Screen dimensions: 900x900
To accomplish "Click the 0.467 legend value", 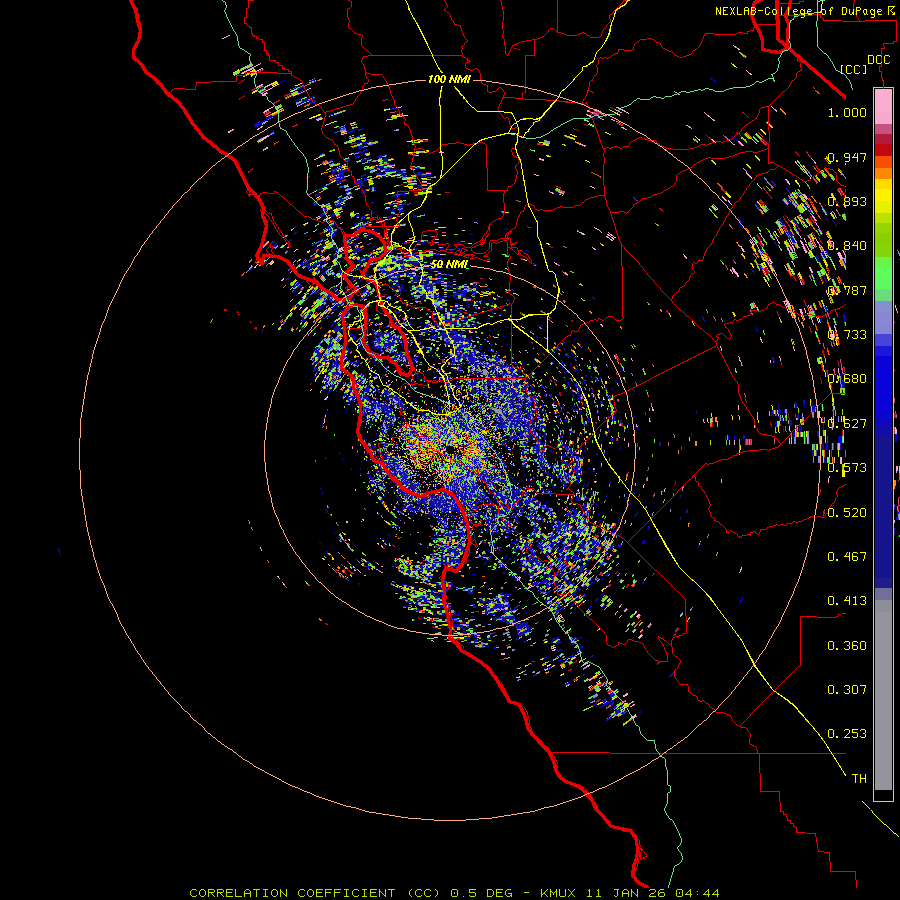I will pos(847,557).
